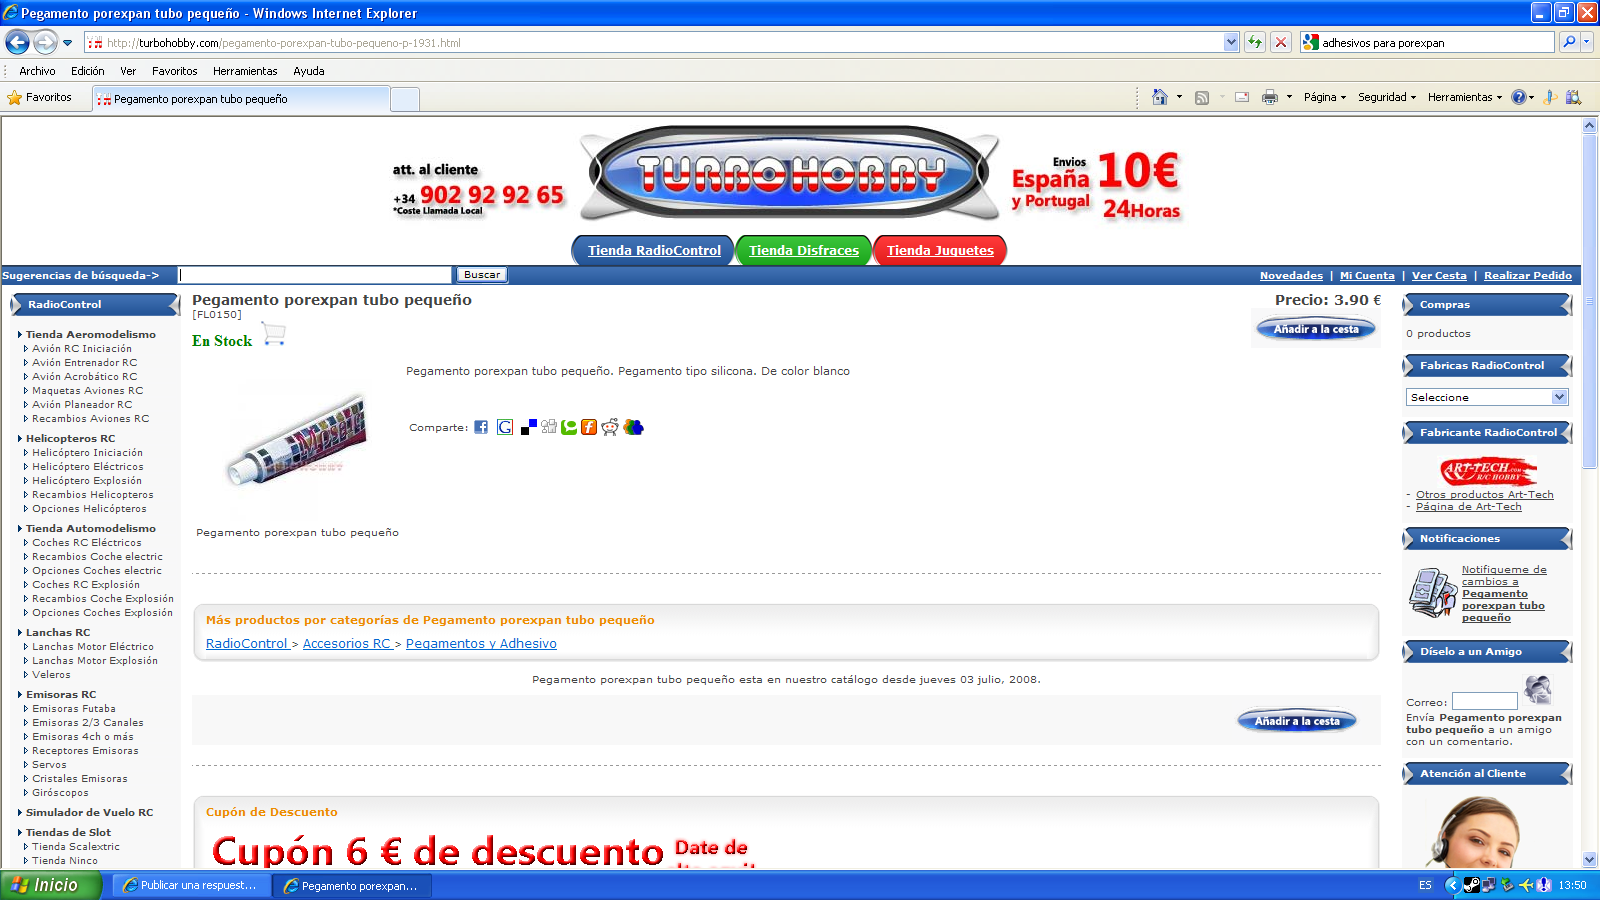Open the Seleccione manufacturer dropdown
Image resolution: width=1600 pixels, height=900 pixels.
pyautogui.click(x=1486, y=397)
